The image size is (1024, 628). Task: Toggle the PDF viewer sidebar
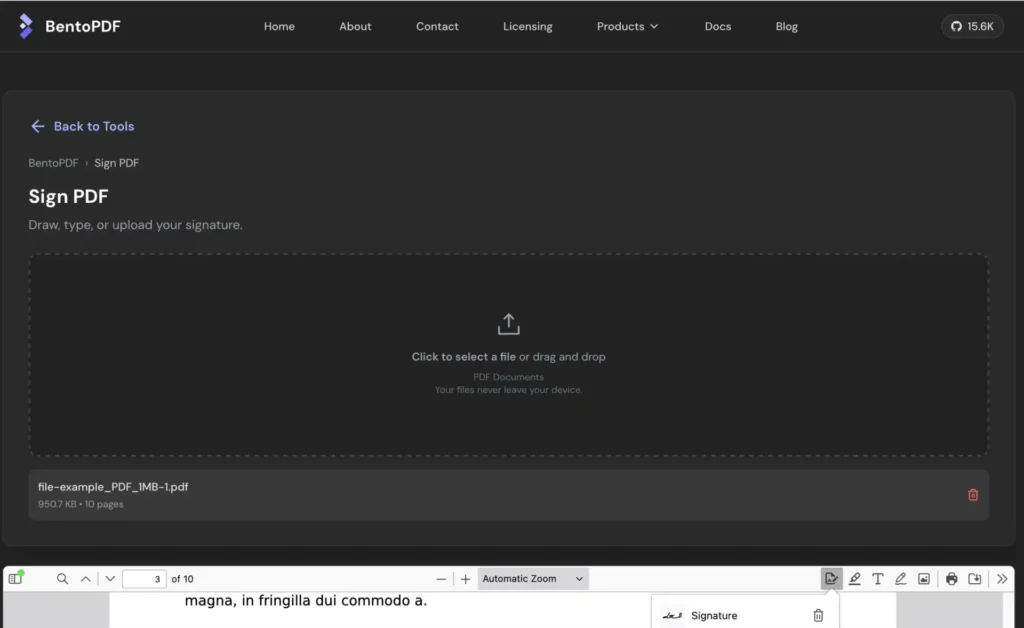point(16,578)
